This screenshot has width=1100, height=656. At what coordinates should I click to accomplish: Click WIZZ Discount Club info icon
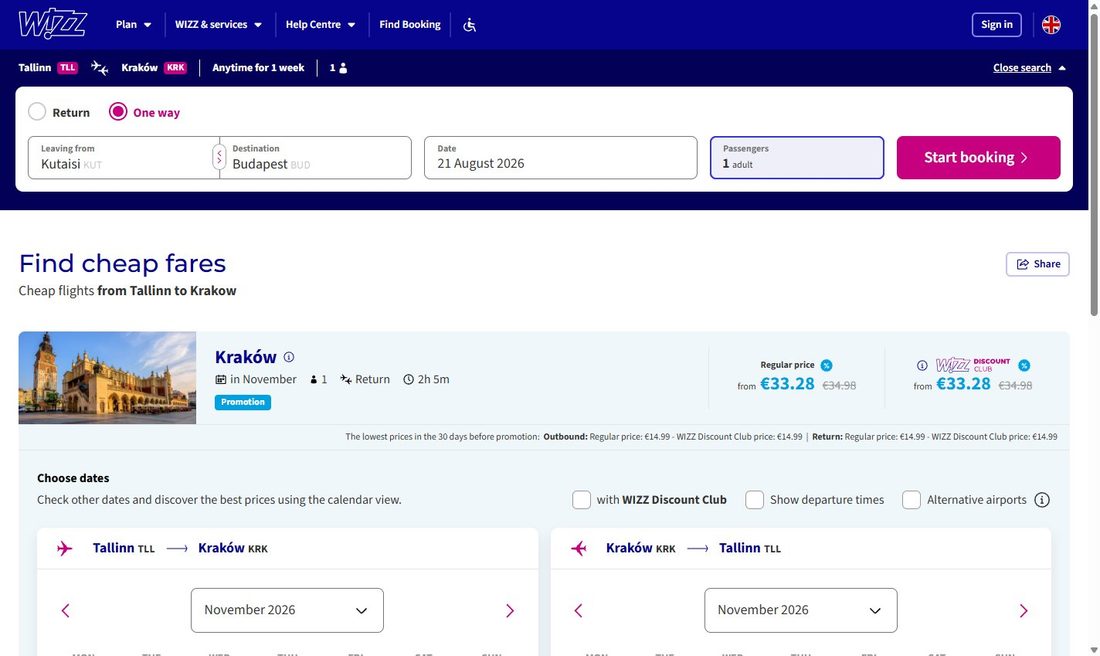coord(922,366)
